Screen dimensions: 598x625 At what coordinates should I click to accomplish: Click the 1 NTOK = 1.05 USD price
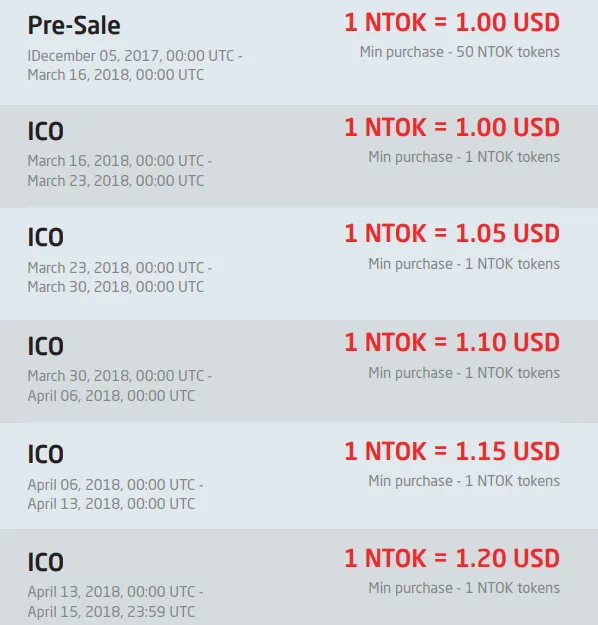pos(452,234)
